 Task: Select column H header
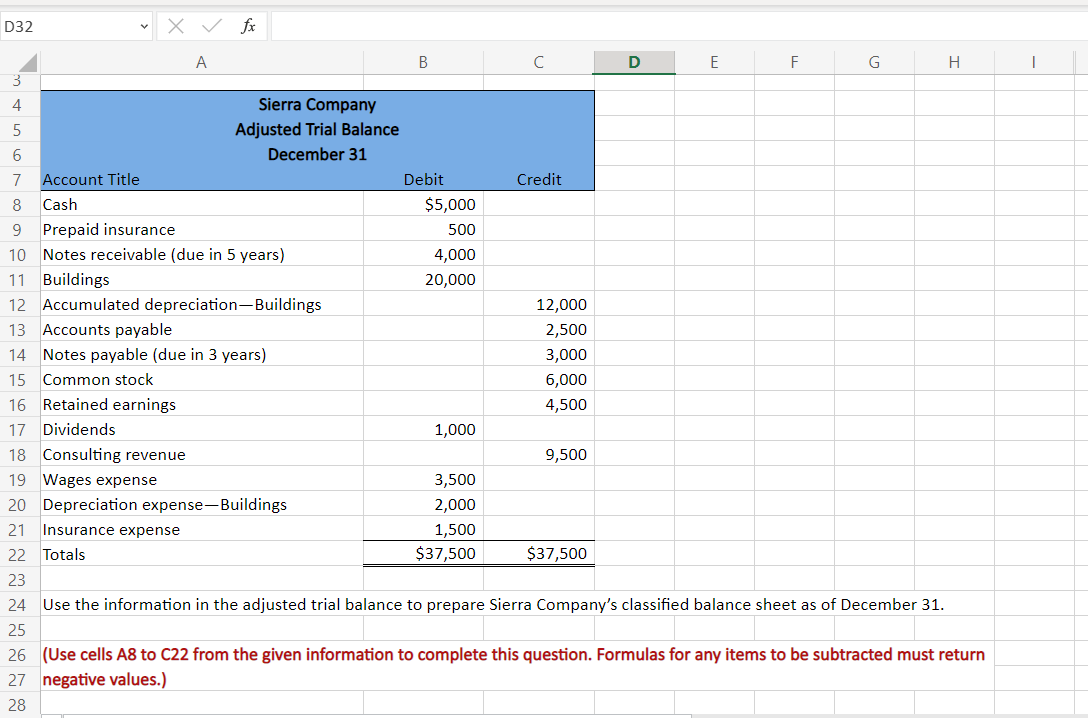(954, 62)
